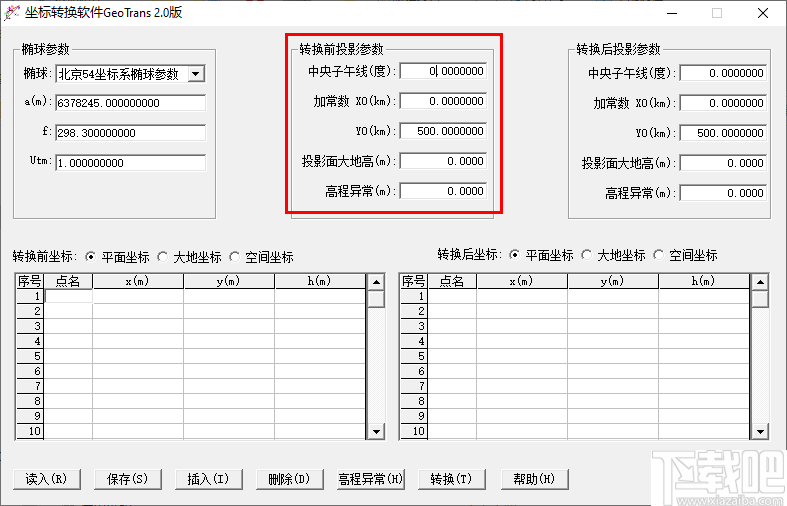Click the f flattening value field
The height and width of the screenshot is (506, 787).
[130, 133]
